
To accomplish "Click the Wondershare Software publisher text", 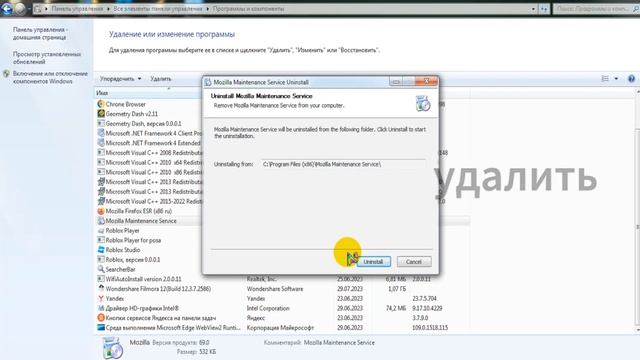I will click(x=275, y=289).
